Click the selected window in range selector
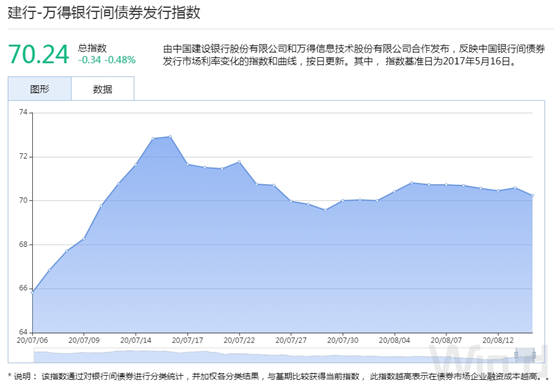The height and width of the screenshot is (384, 554). pyautogui.click(x=525, y=355)
